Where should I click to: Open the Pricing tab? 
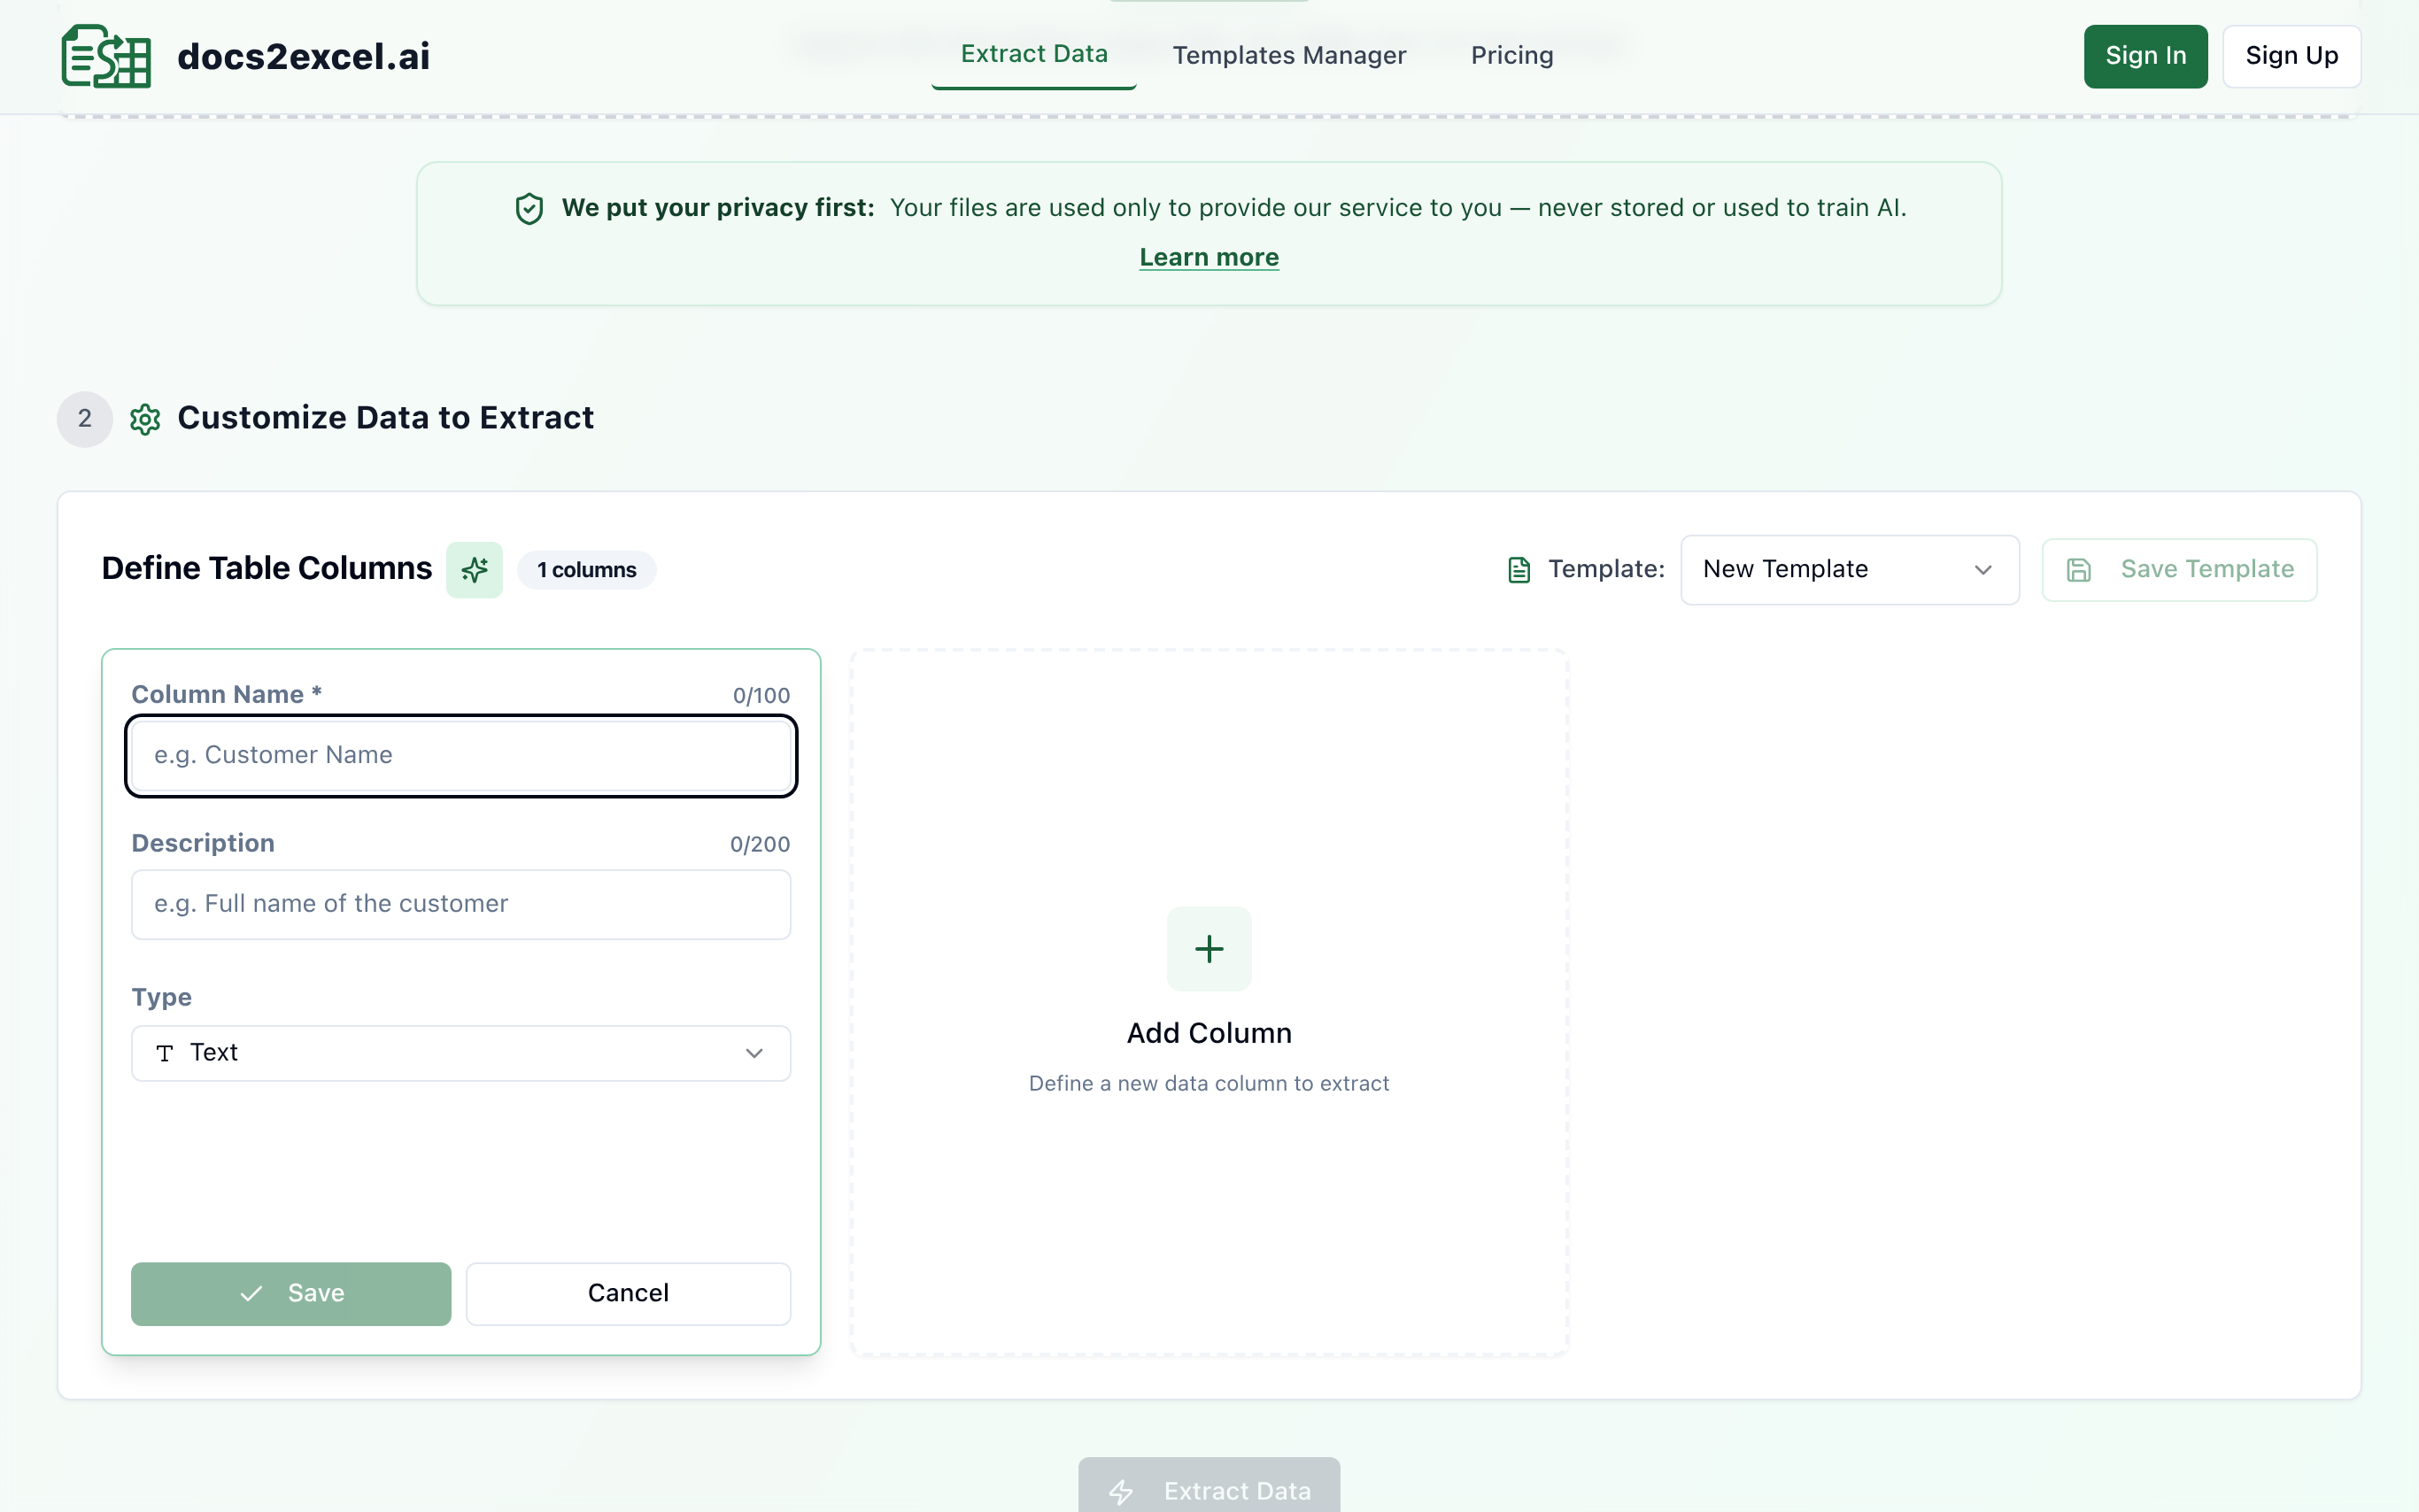[1511, 56]
